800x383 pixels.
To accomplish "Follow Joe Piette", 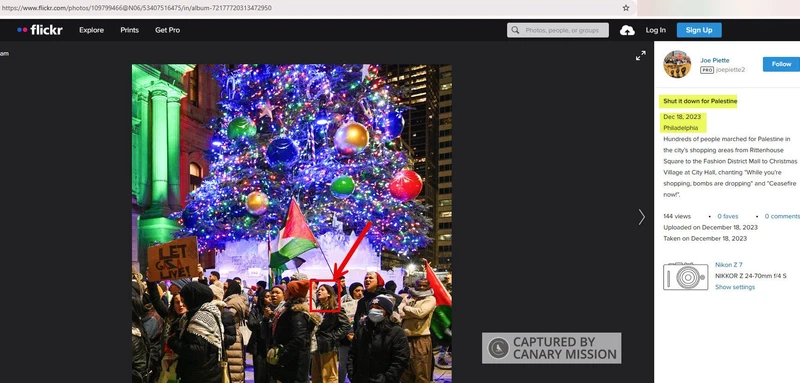I will tap(781, 64).
